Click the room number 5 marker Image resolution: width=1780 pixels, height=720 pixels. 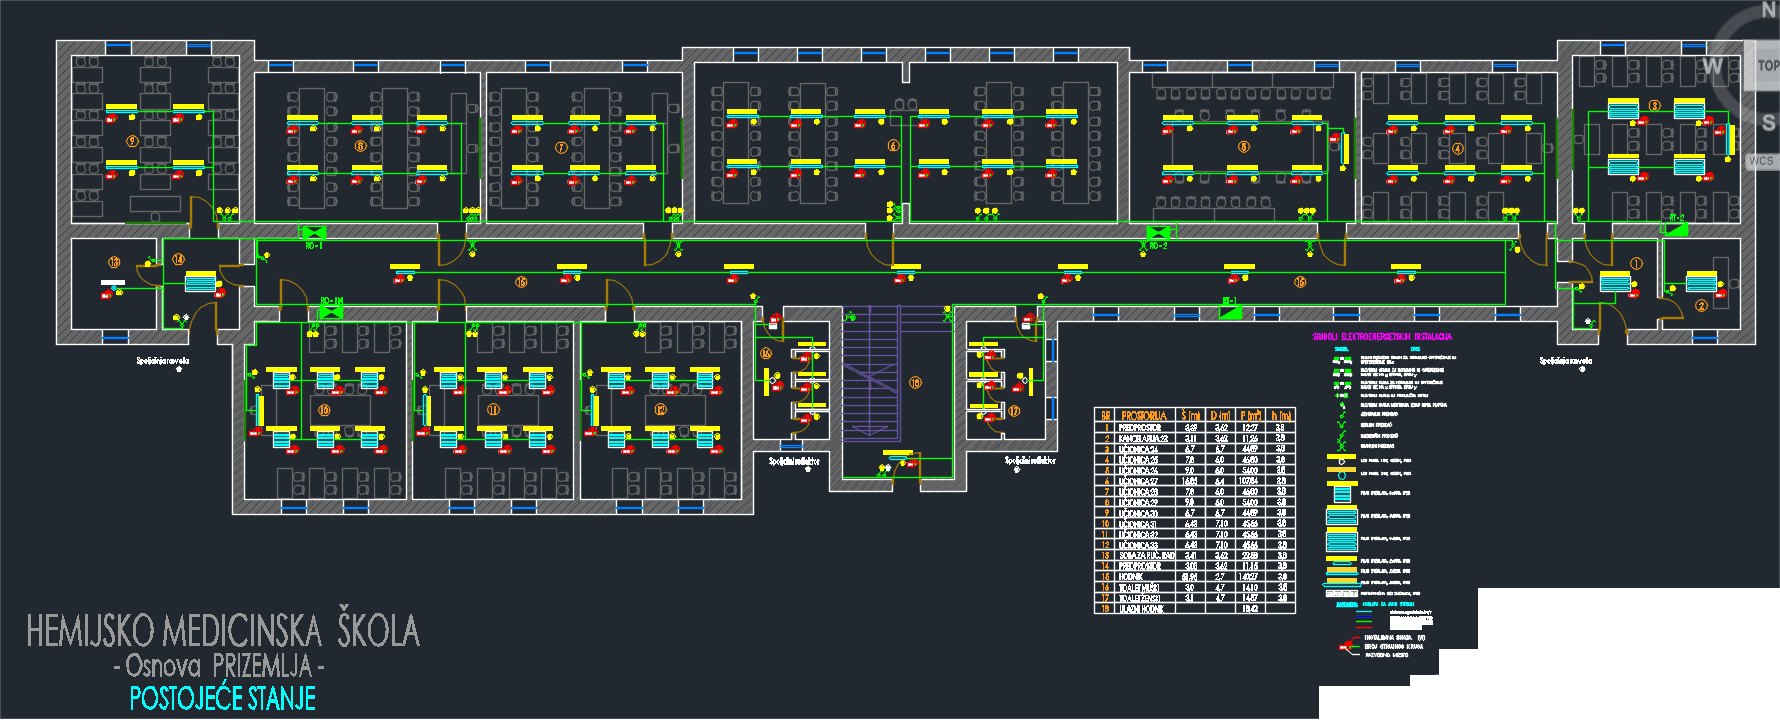[1244, 146]
